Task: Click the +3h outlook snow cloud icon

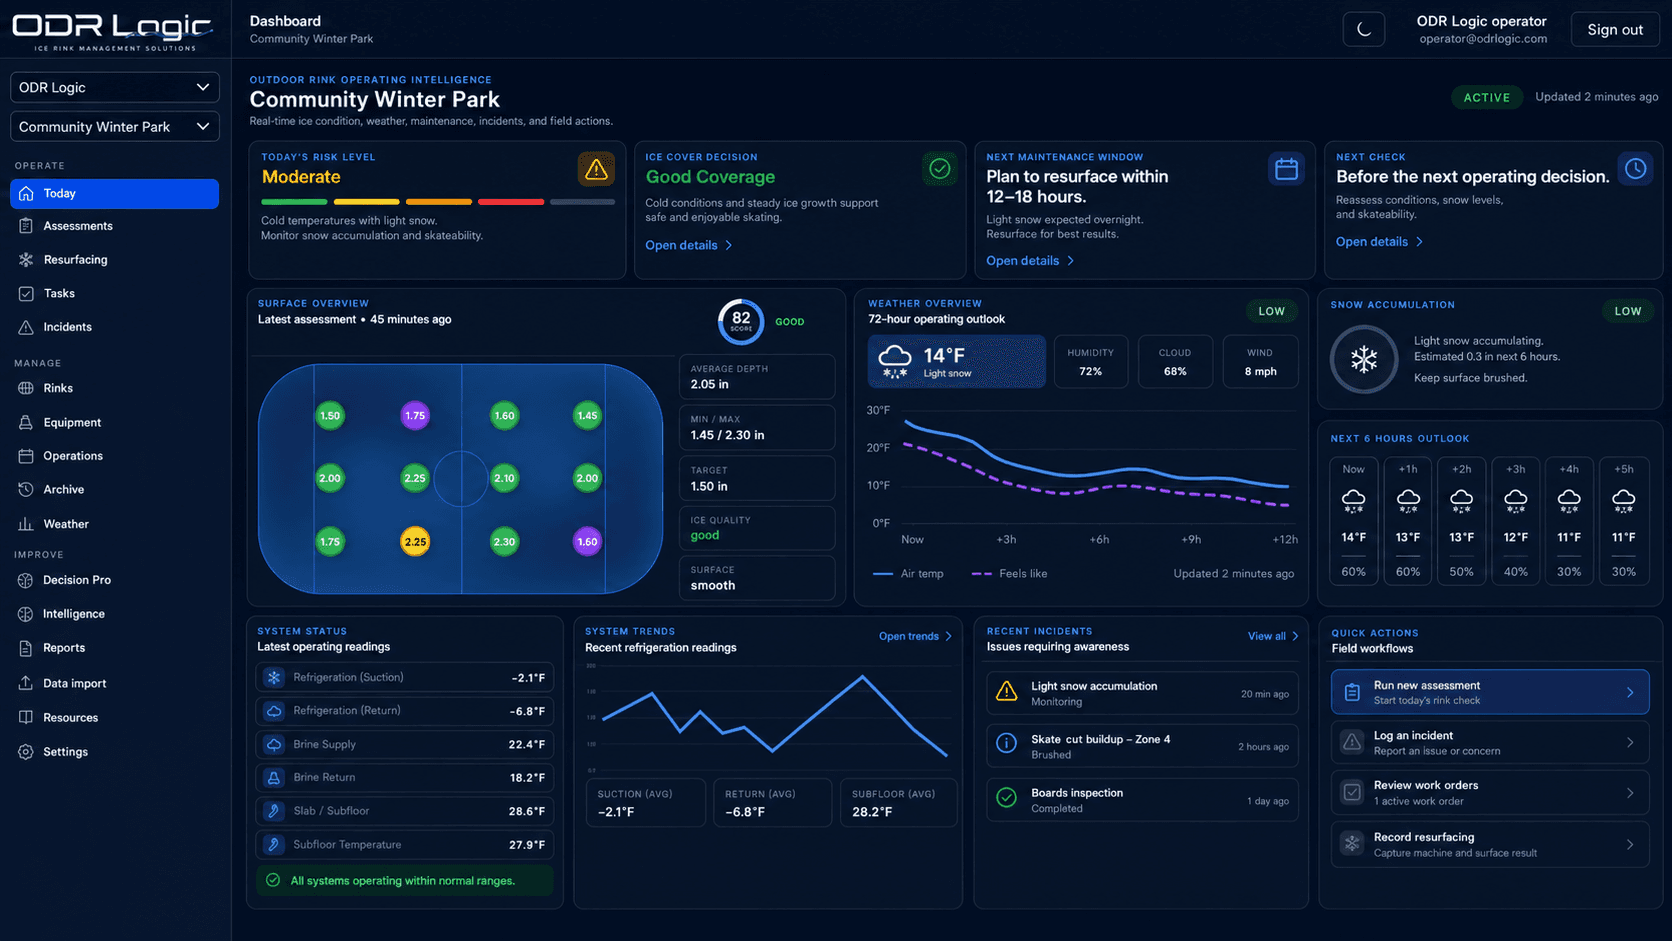Action: 1515,500
